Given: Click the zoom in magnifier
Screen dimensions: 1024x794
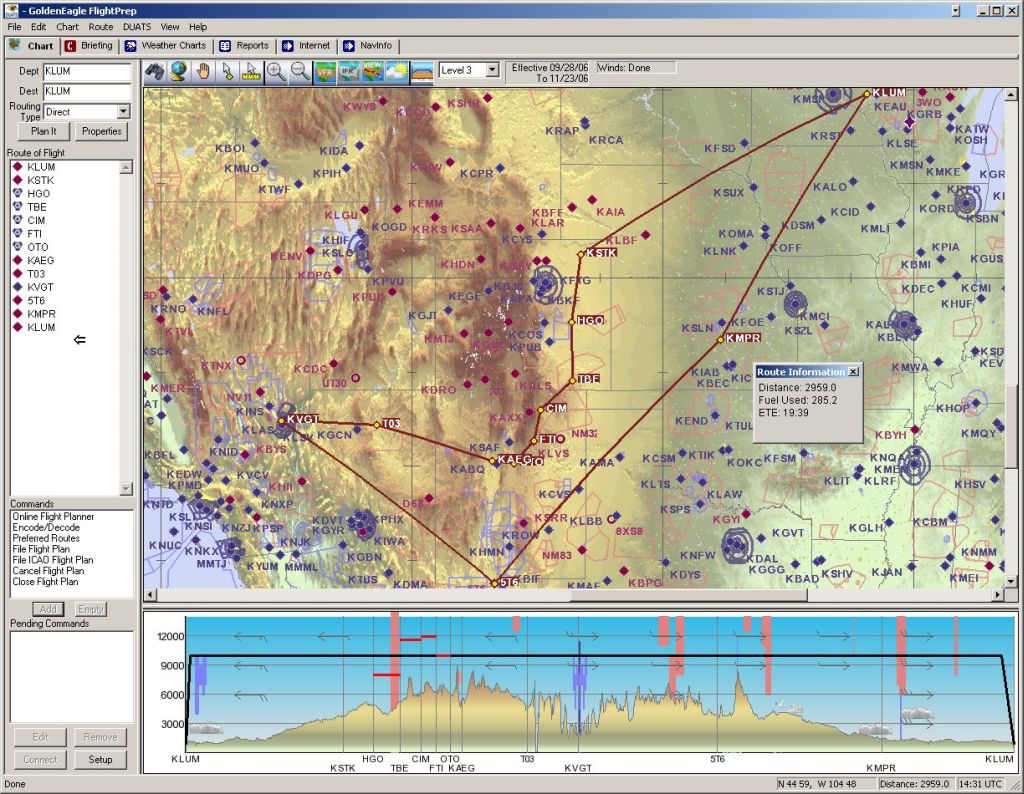Looking at the screenshot, I should pyautogui.click(x=276, y=71).
